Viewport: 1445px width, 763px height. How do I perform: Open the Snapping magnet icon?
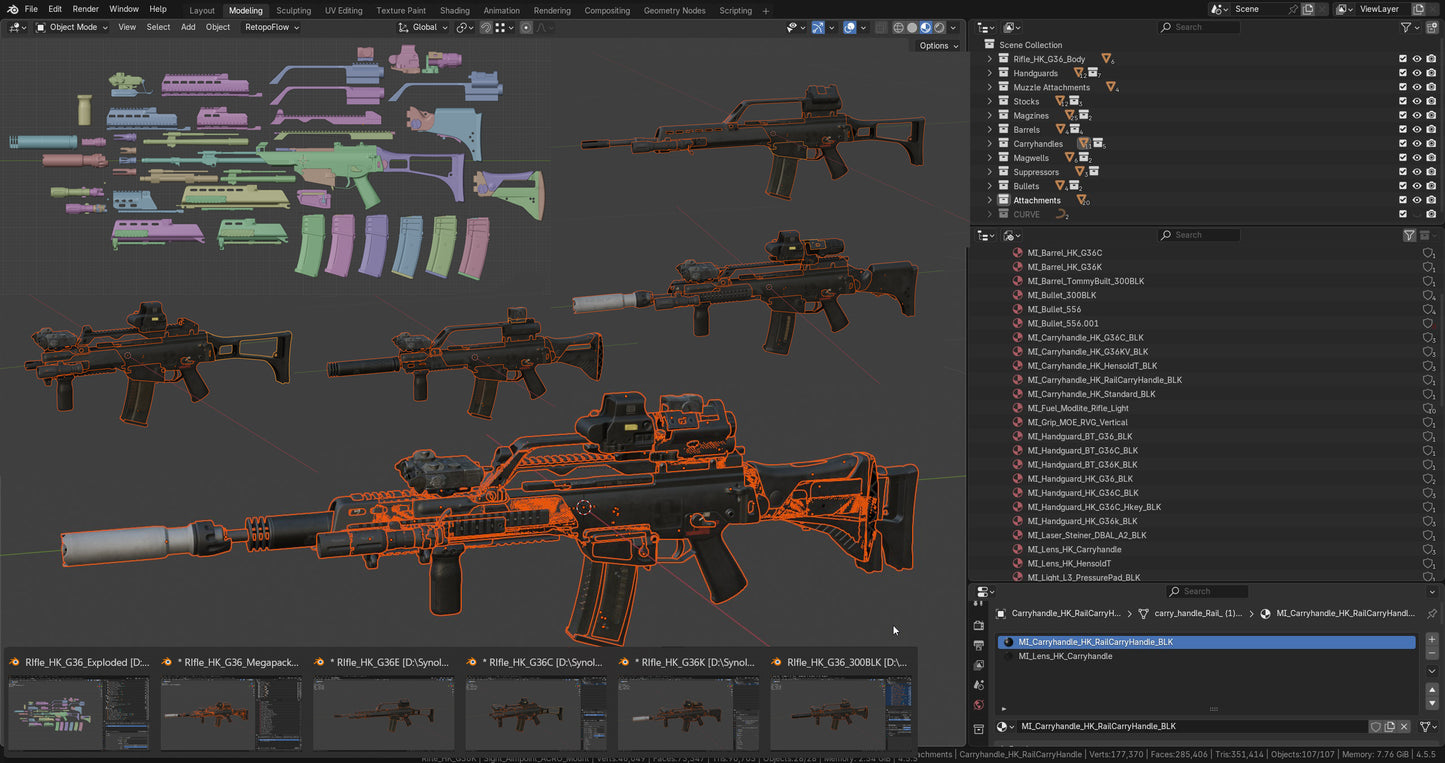pos(486,27)
